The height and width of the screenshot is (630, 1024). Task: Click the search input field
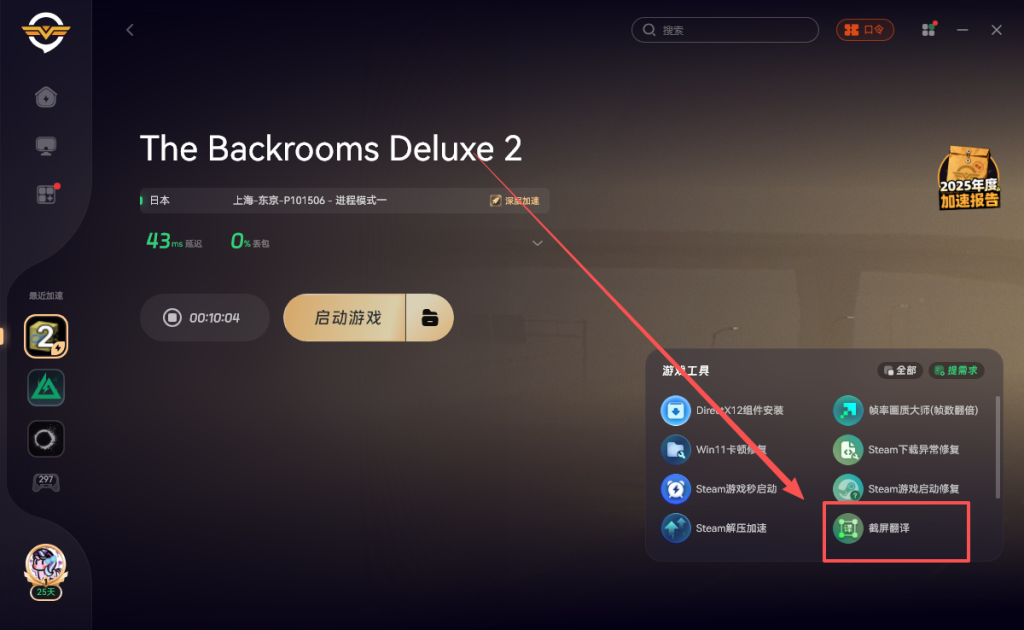click(x=725, y=30)
